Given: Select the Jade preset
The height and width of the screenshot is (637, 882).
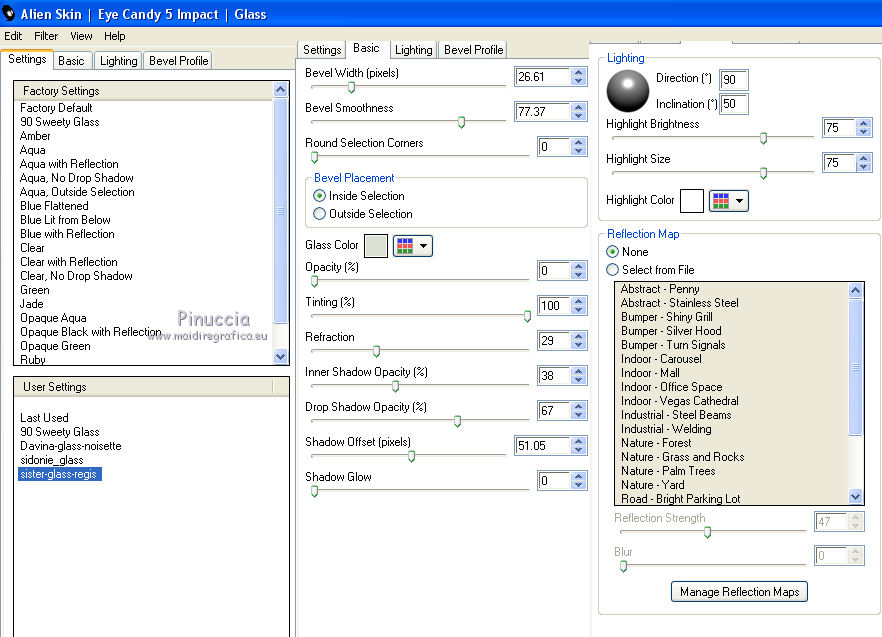Looking at the screenshot, I should point(32,304).
